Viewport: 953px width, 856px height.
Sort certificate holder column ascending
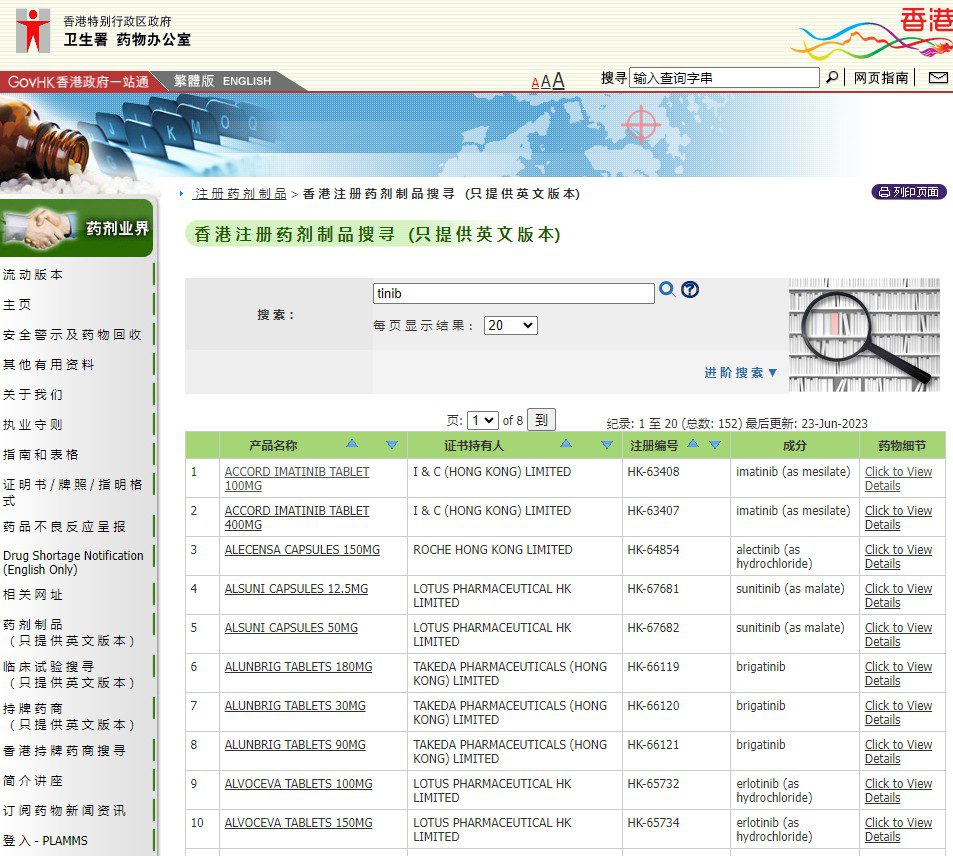click(x=566, y=444)
